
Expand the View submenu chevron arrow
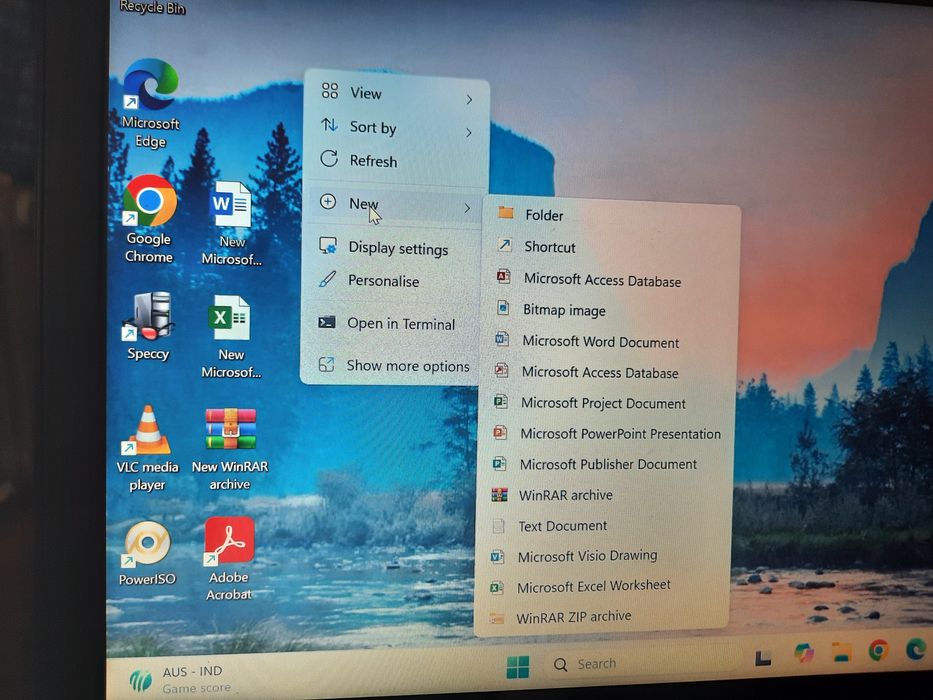tap(469, 99)
